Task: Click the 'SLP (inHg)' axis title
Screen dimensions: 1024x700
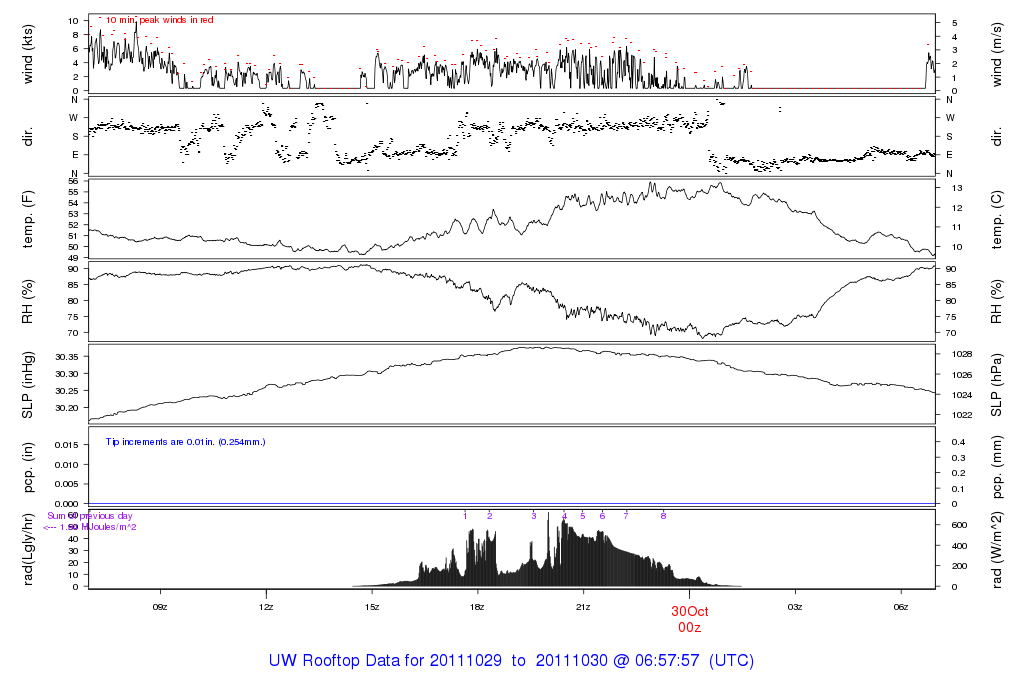Action: [x=28, y=383]
